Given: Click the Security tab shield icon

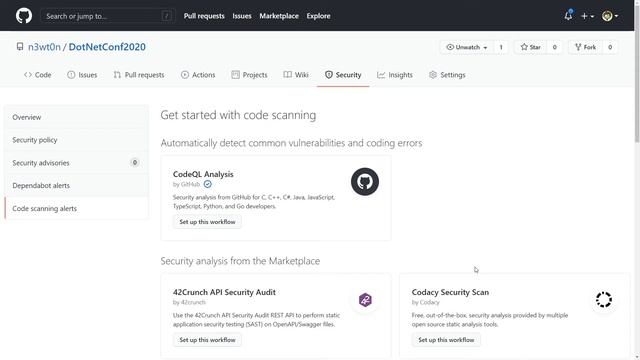Looking at the screenshot, I should [x=329, y=75].
